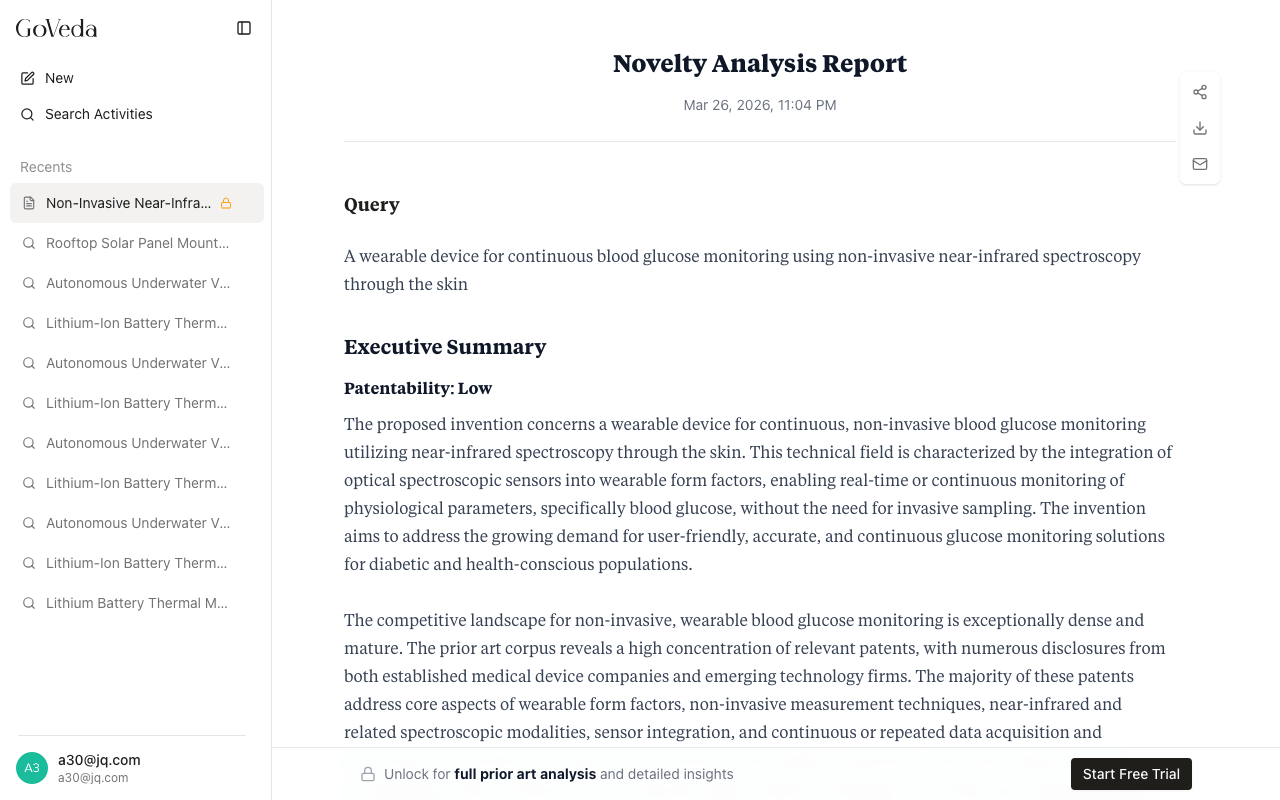1280x800 pixels.
Task: Click lock icon in the unlock banner
Action: coord(368,774)
